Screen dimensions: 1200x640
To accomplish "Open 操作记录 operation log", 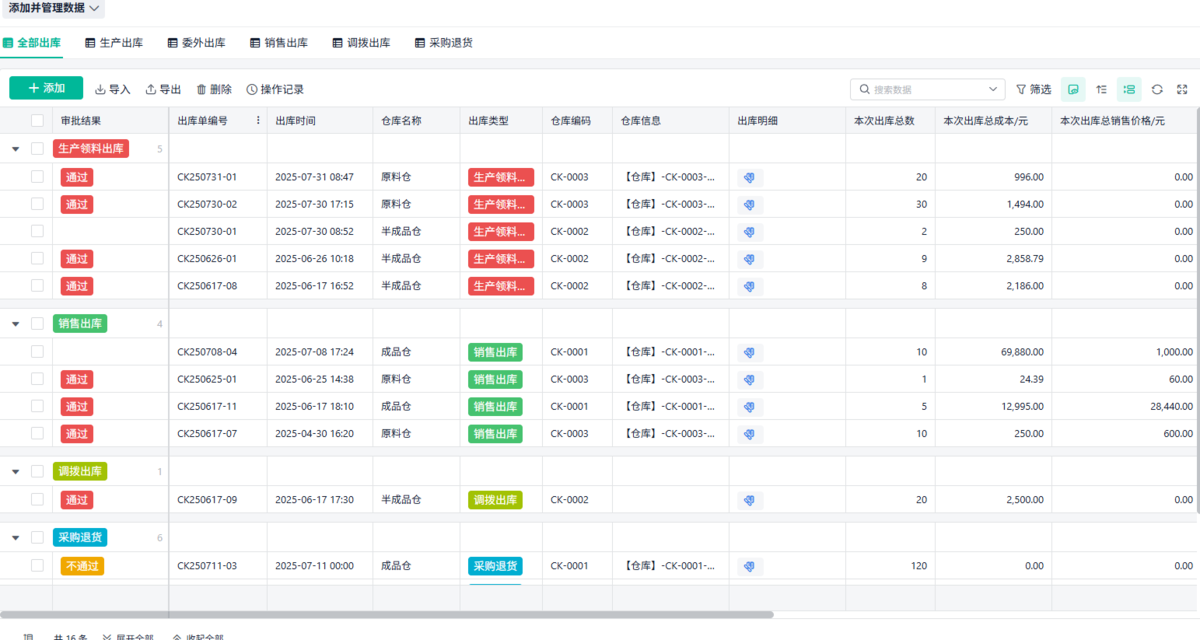I will [275, 89].
